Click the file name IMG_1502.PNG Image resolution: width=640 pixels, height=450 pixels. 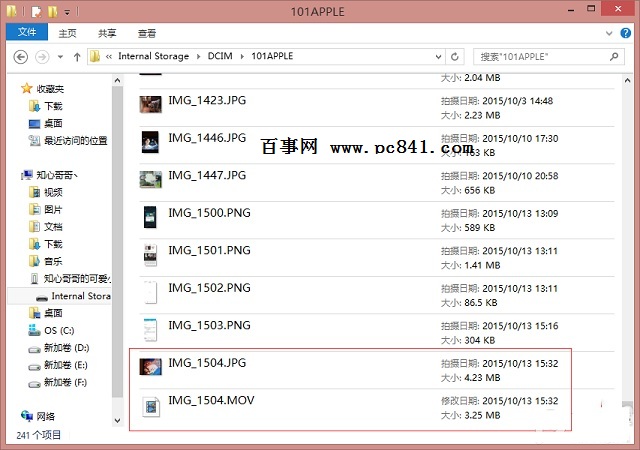point(209,288)
